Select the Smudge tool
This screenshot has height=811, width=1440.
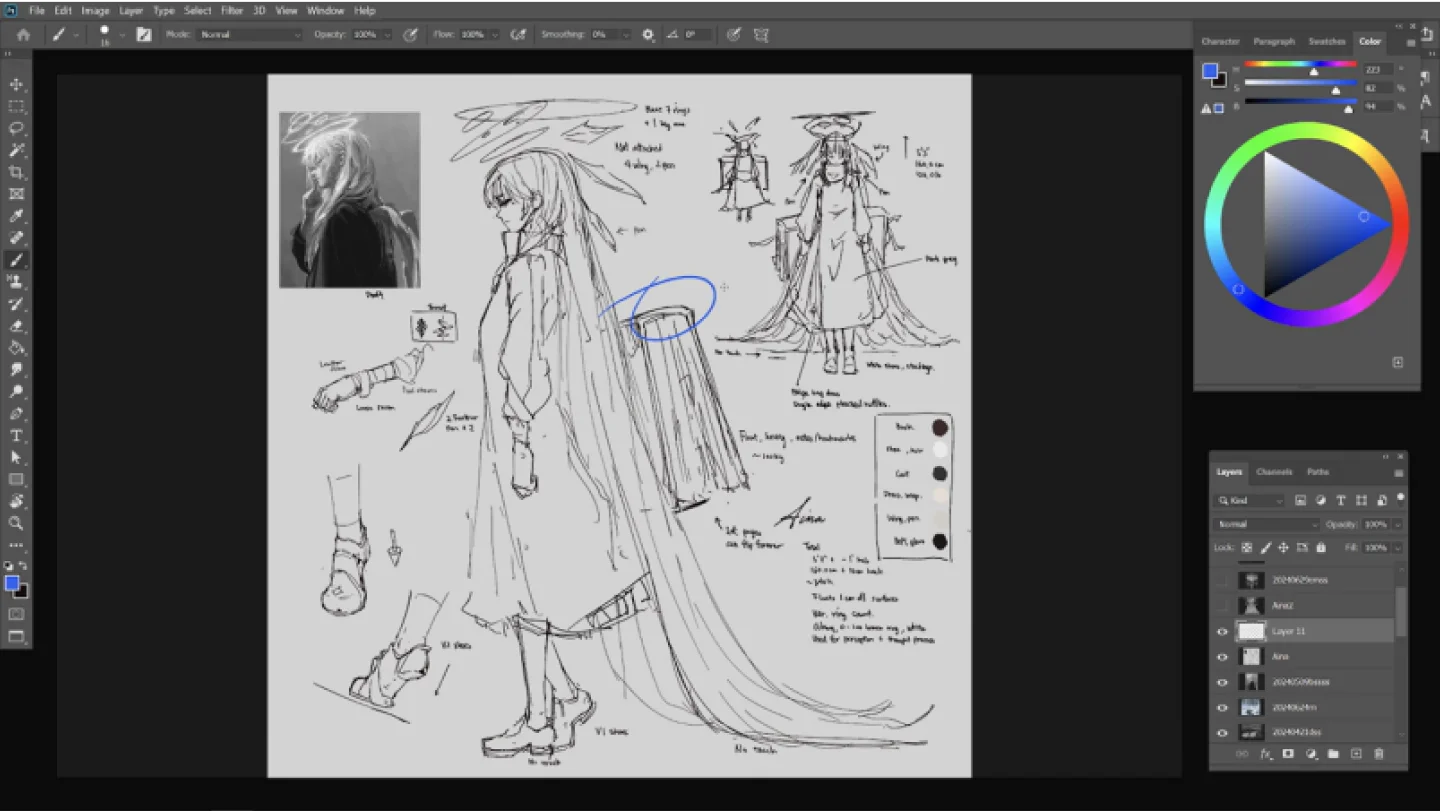tap(16, 370)
